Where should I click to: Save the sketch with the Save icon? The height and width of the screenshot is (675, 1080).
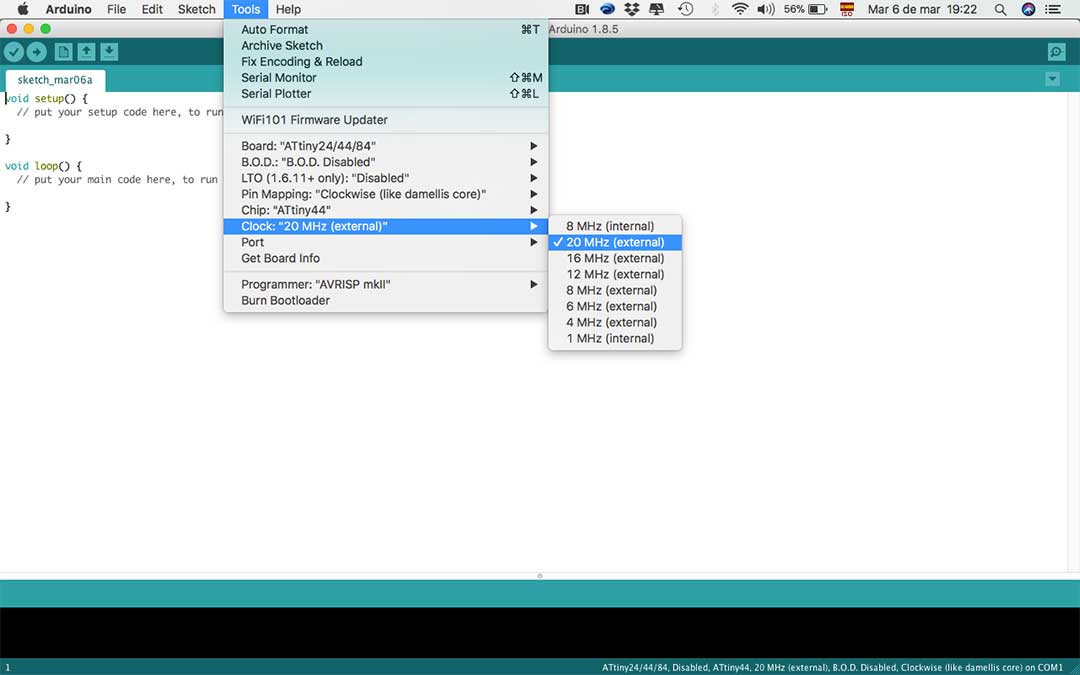click(x=109, y=52)
